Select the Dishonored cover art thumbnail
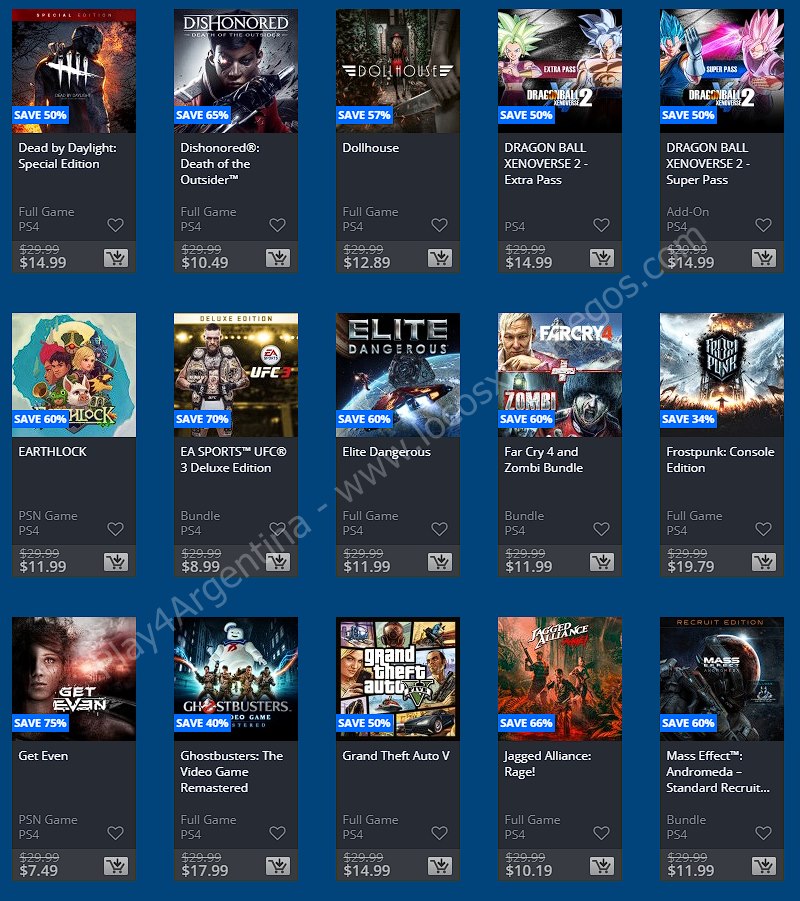Image resolution: width=800 pixels, height=901 pixels. (236, 71)
